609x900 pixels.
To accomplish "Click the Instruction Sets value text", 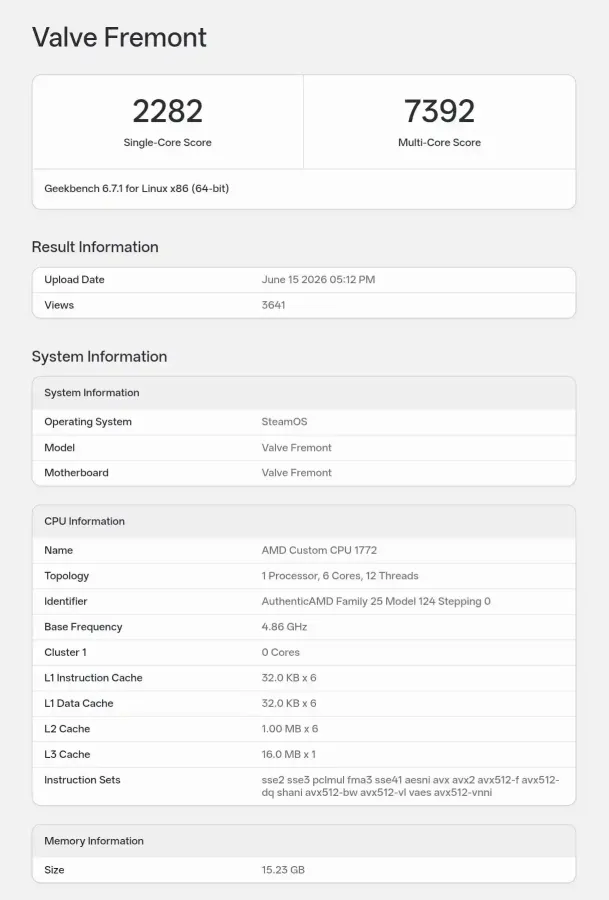I will (410, 786).
